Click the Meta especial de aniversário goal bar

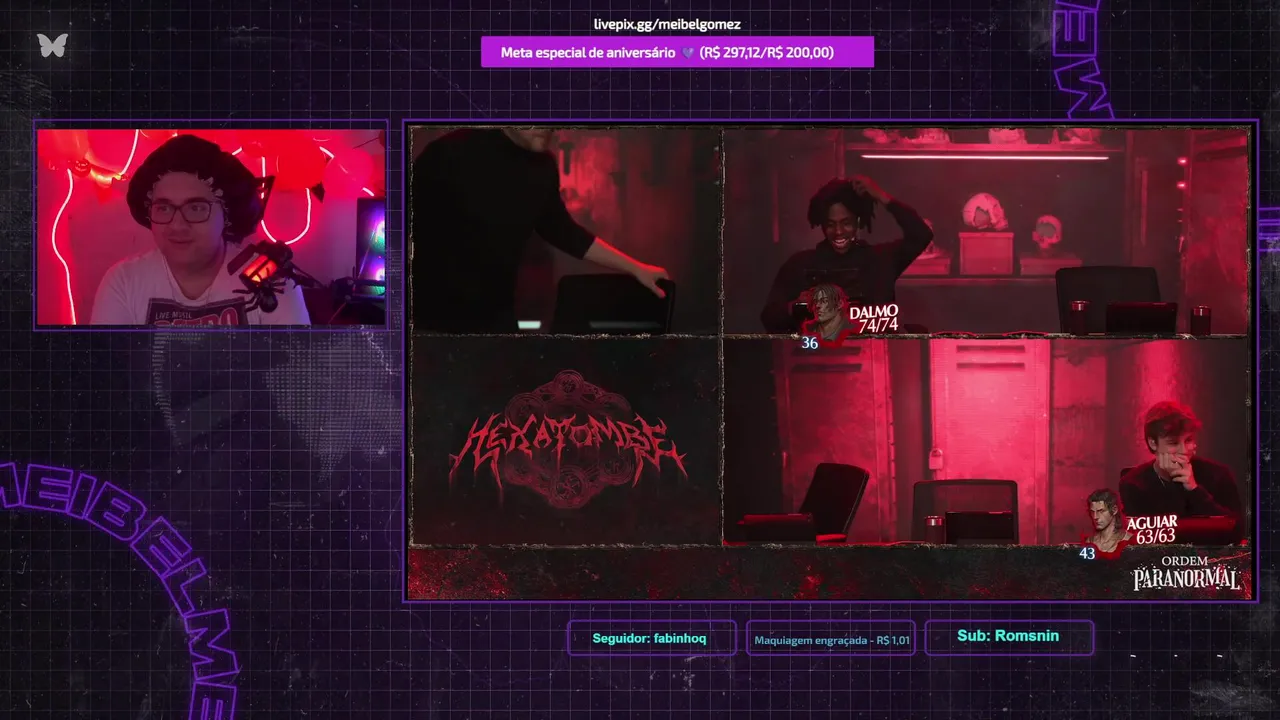[677, 52]
